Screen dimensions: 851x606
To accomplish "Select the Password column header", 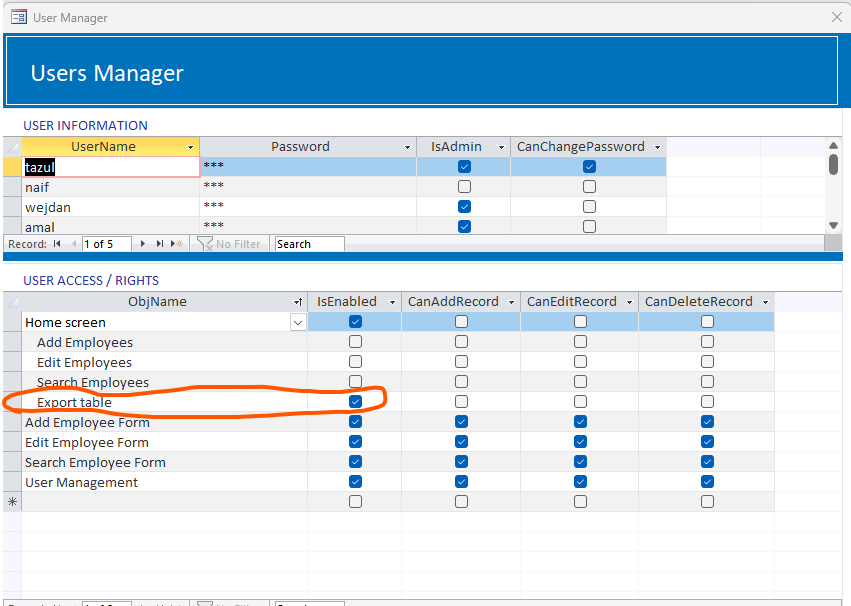I will [x=300, y=147].
